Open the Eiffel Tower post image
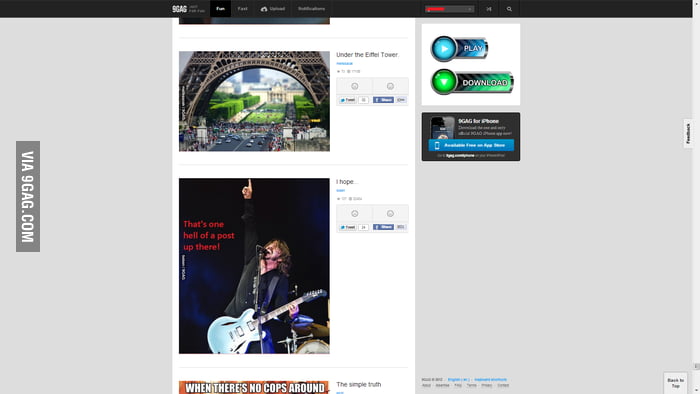Screen dimensions: 700x394 (254, 101)
